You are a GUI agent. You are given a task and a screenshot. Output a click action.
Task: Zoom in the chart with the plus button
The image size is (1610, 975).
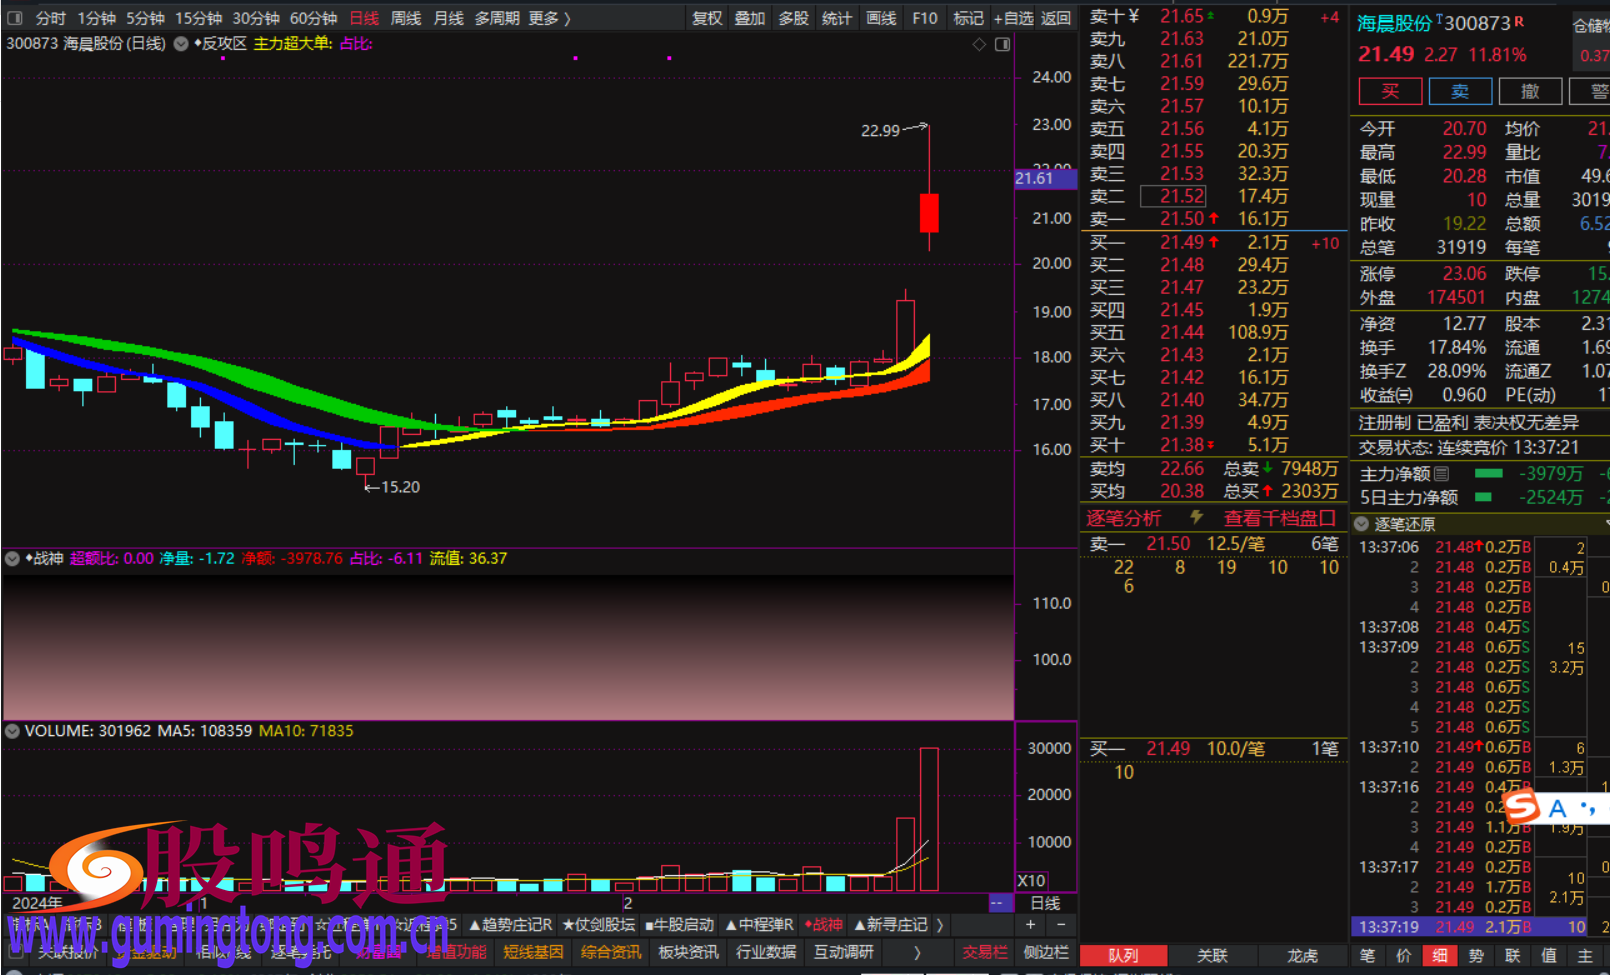click(x=1031, y=925)
